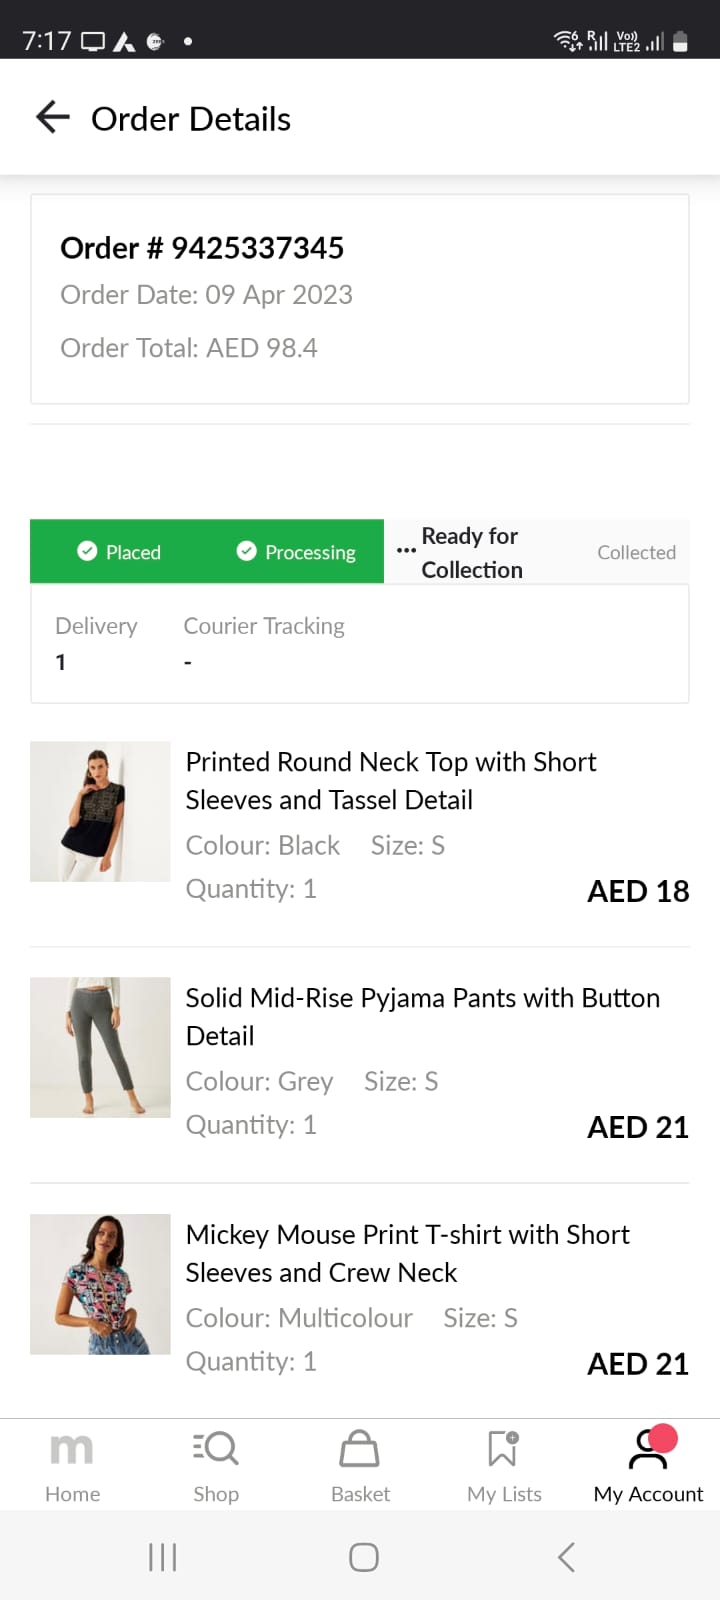
Task: Open the Shop search icon
Action: pyautogui.click(x=215, y=1448)
